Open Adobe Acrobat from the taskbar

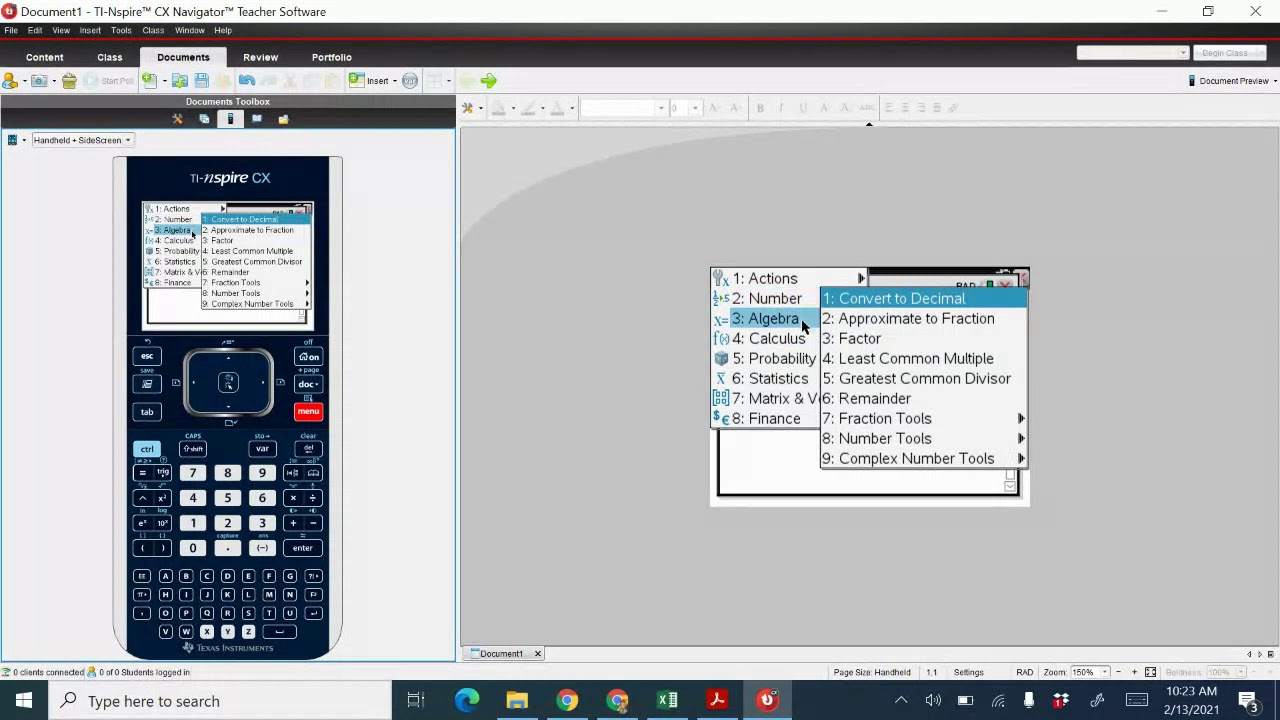pos(717,700)
